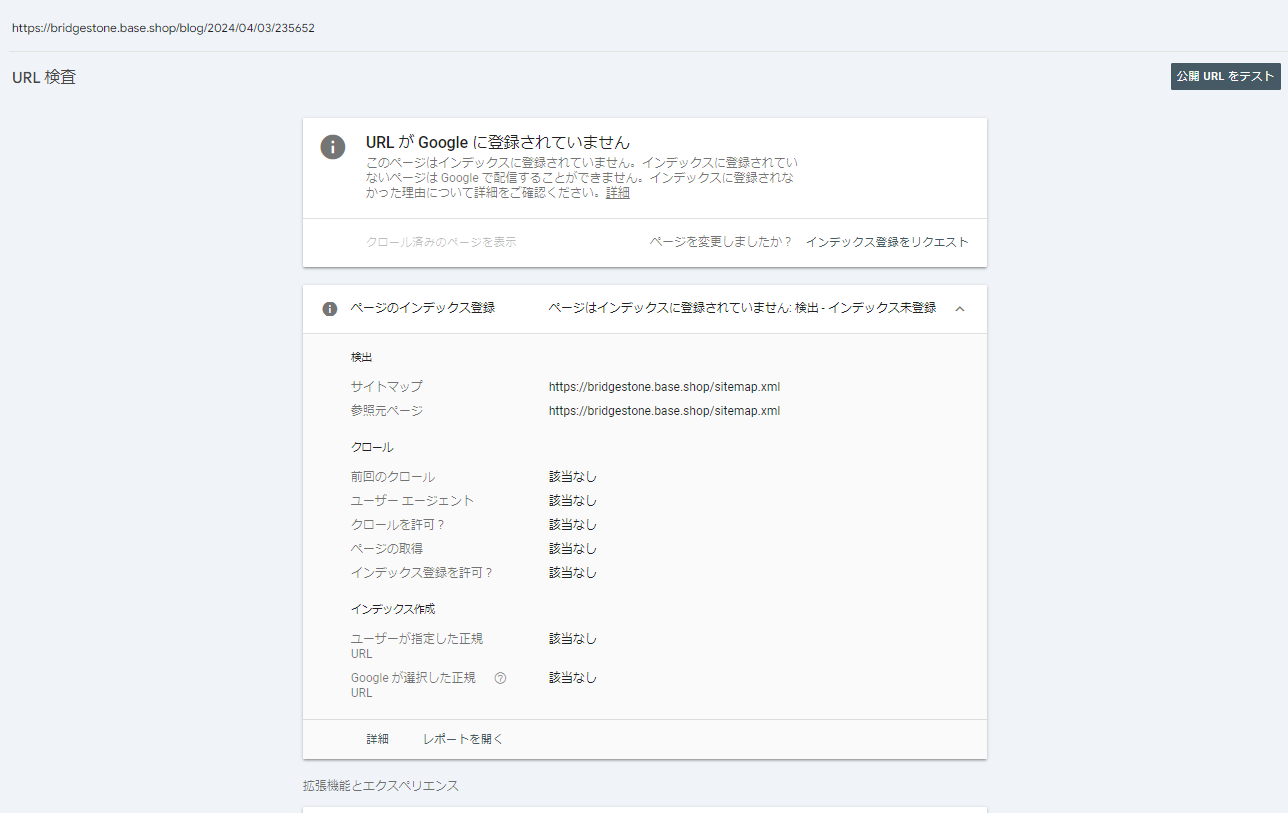The width and height of the screenshot is (1288, 813).
Task: Click the クロール section heading
Action: tap(372, 448)
